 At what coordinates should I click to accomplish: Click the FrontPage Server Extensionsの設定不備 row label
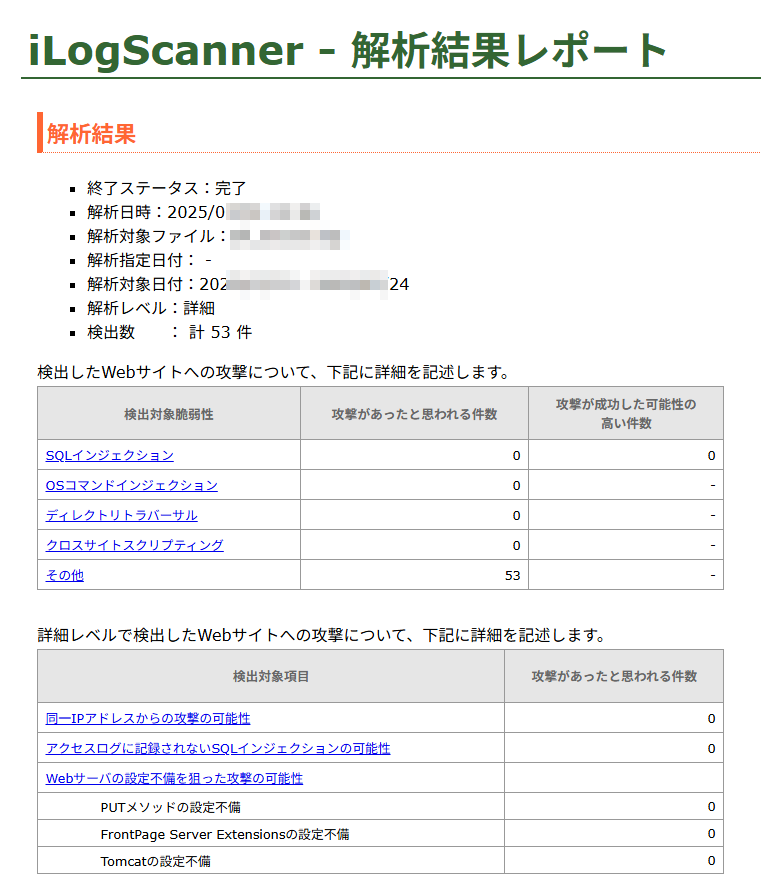coord(224,834)
